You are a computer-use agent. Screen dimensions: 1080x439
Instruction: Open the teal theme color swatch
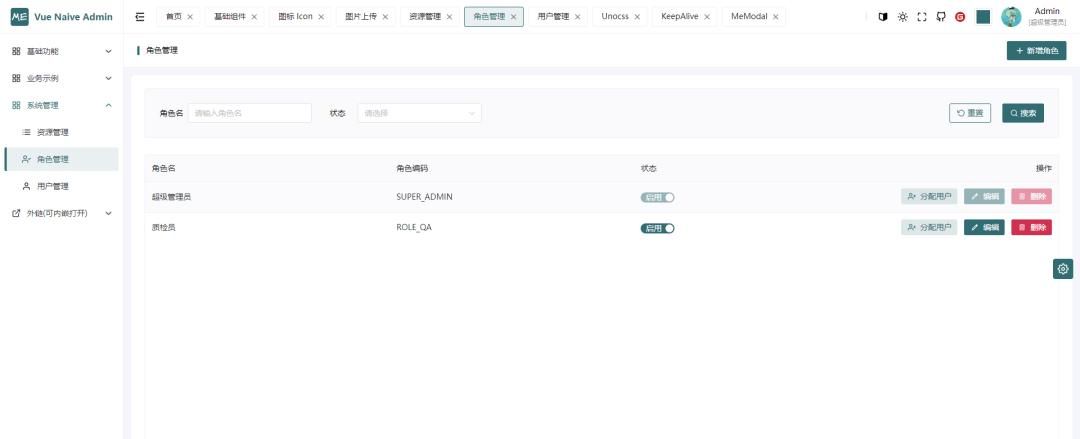click(983, 17)
